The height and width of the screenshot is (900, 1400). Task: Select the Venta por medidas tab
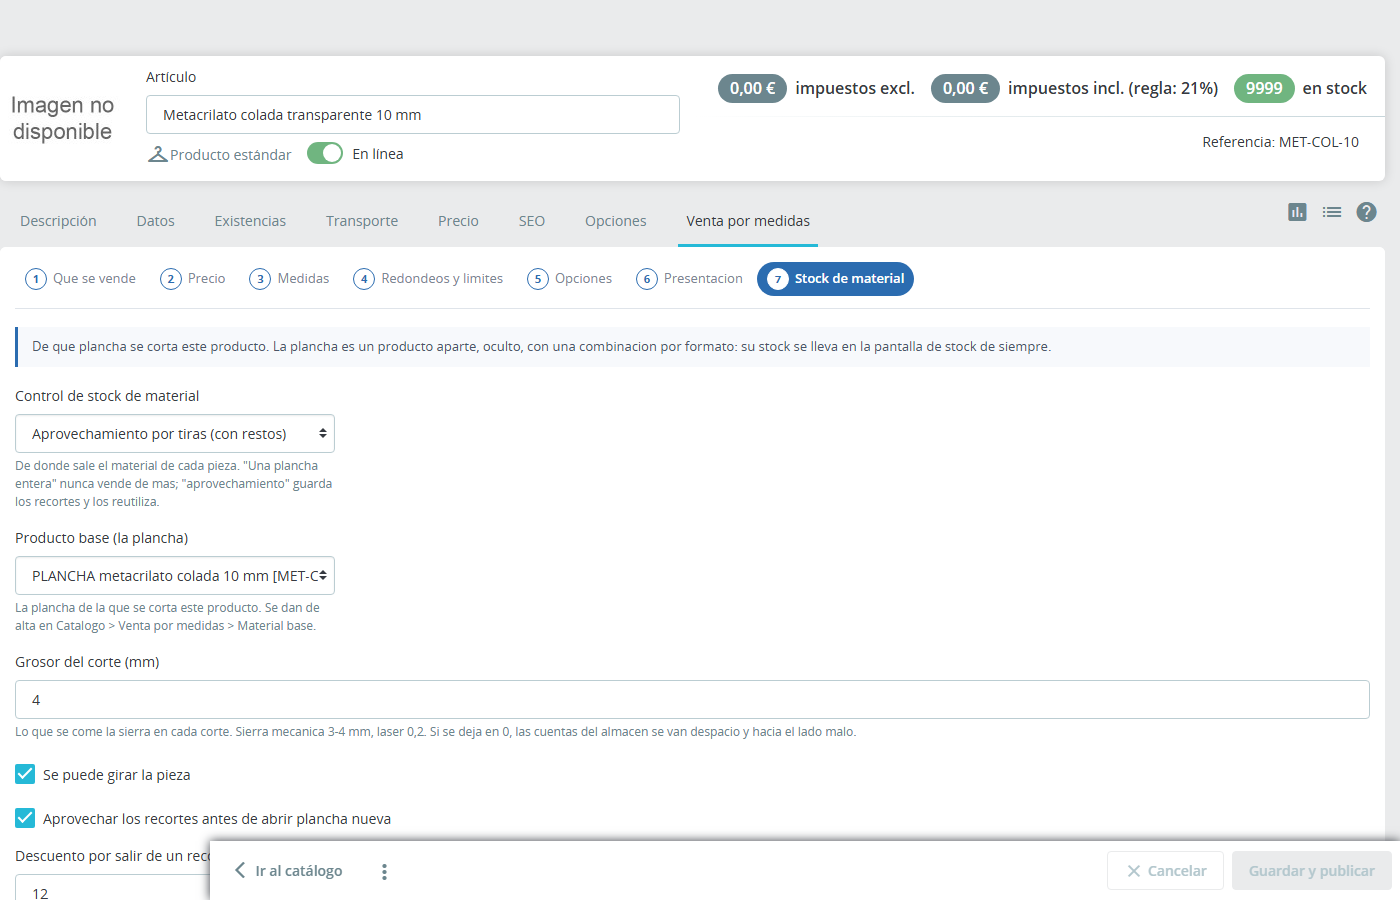[x=748, y=221]
